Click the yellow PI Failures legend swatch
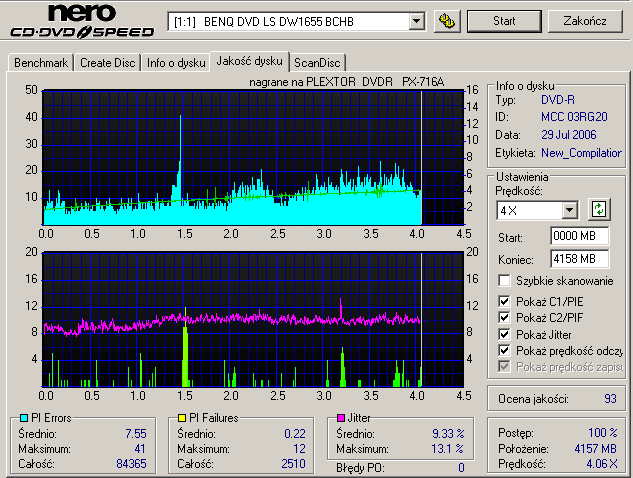 pos(182,417)
